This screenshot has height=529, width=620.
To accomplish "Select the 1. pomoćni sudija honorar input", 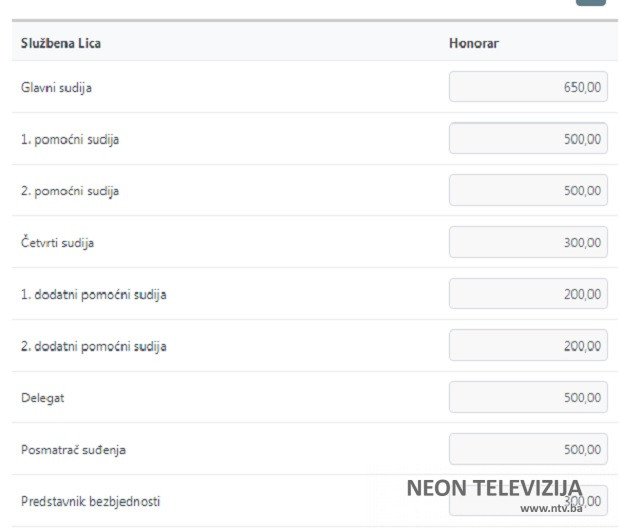I will (528, 139).
